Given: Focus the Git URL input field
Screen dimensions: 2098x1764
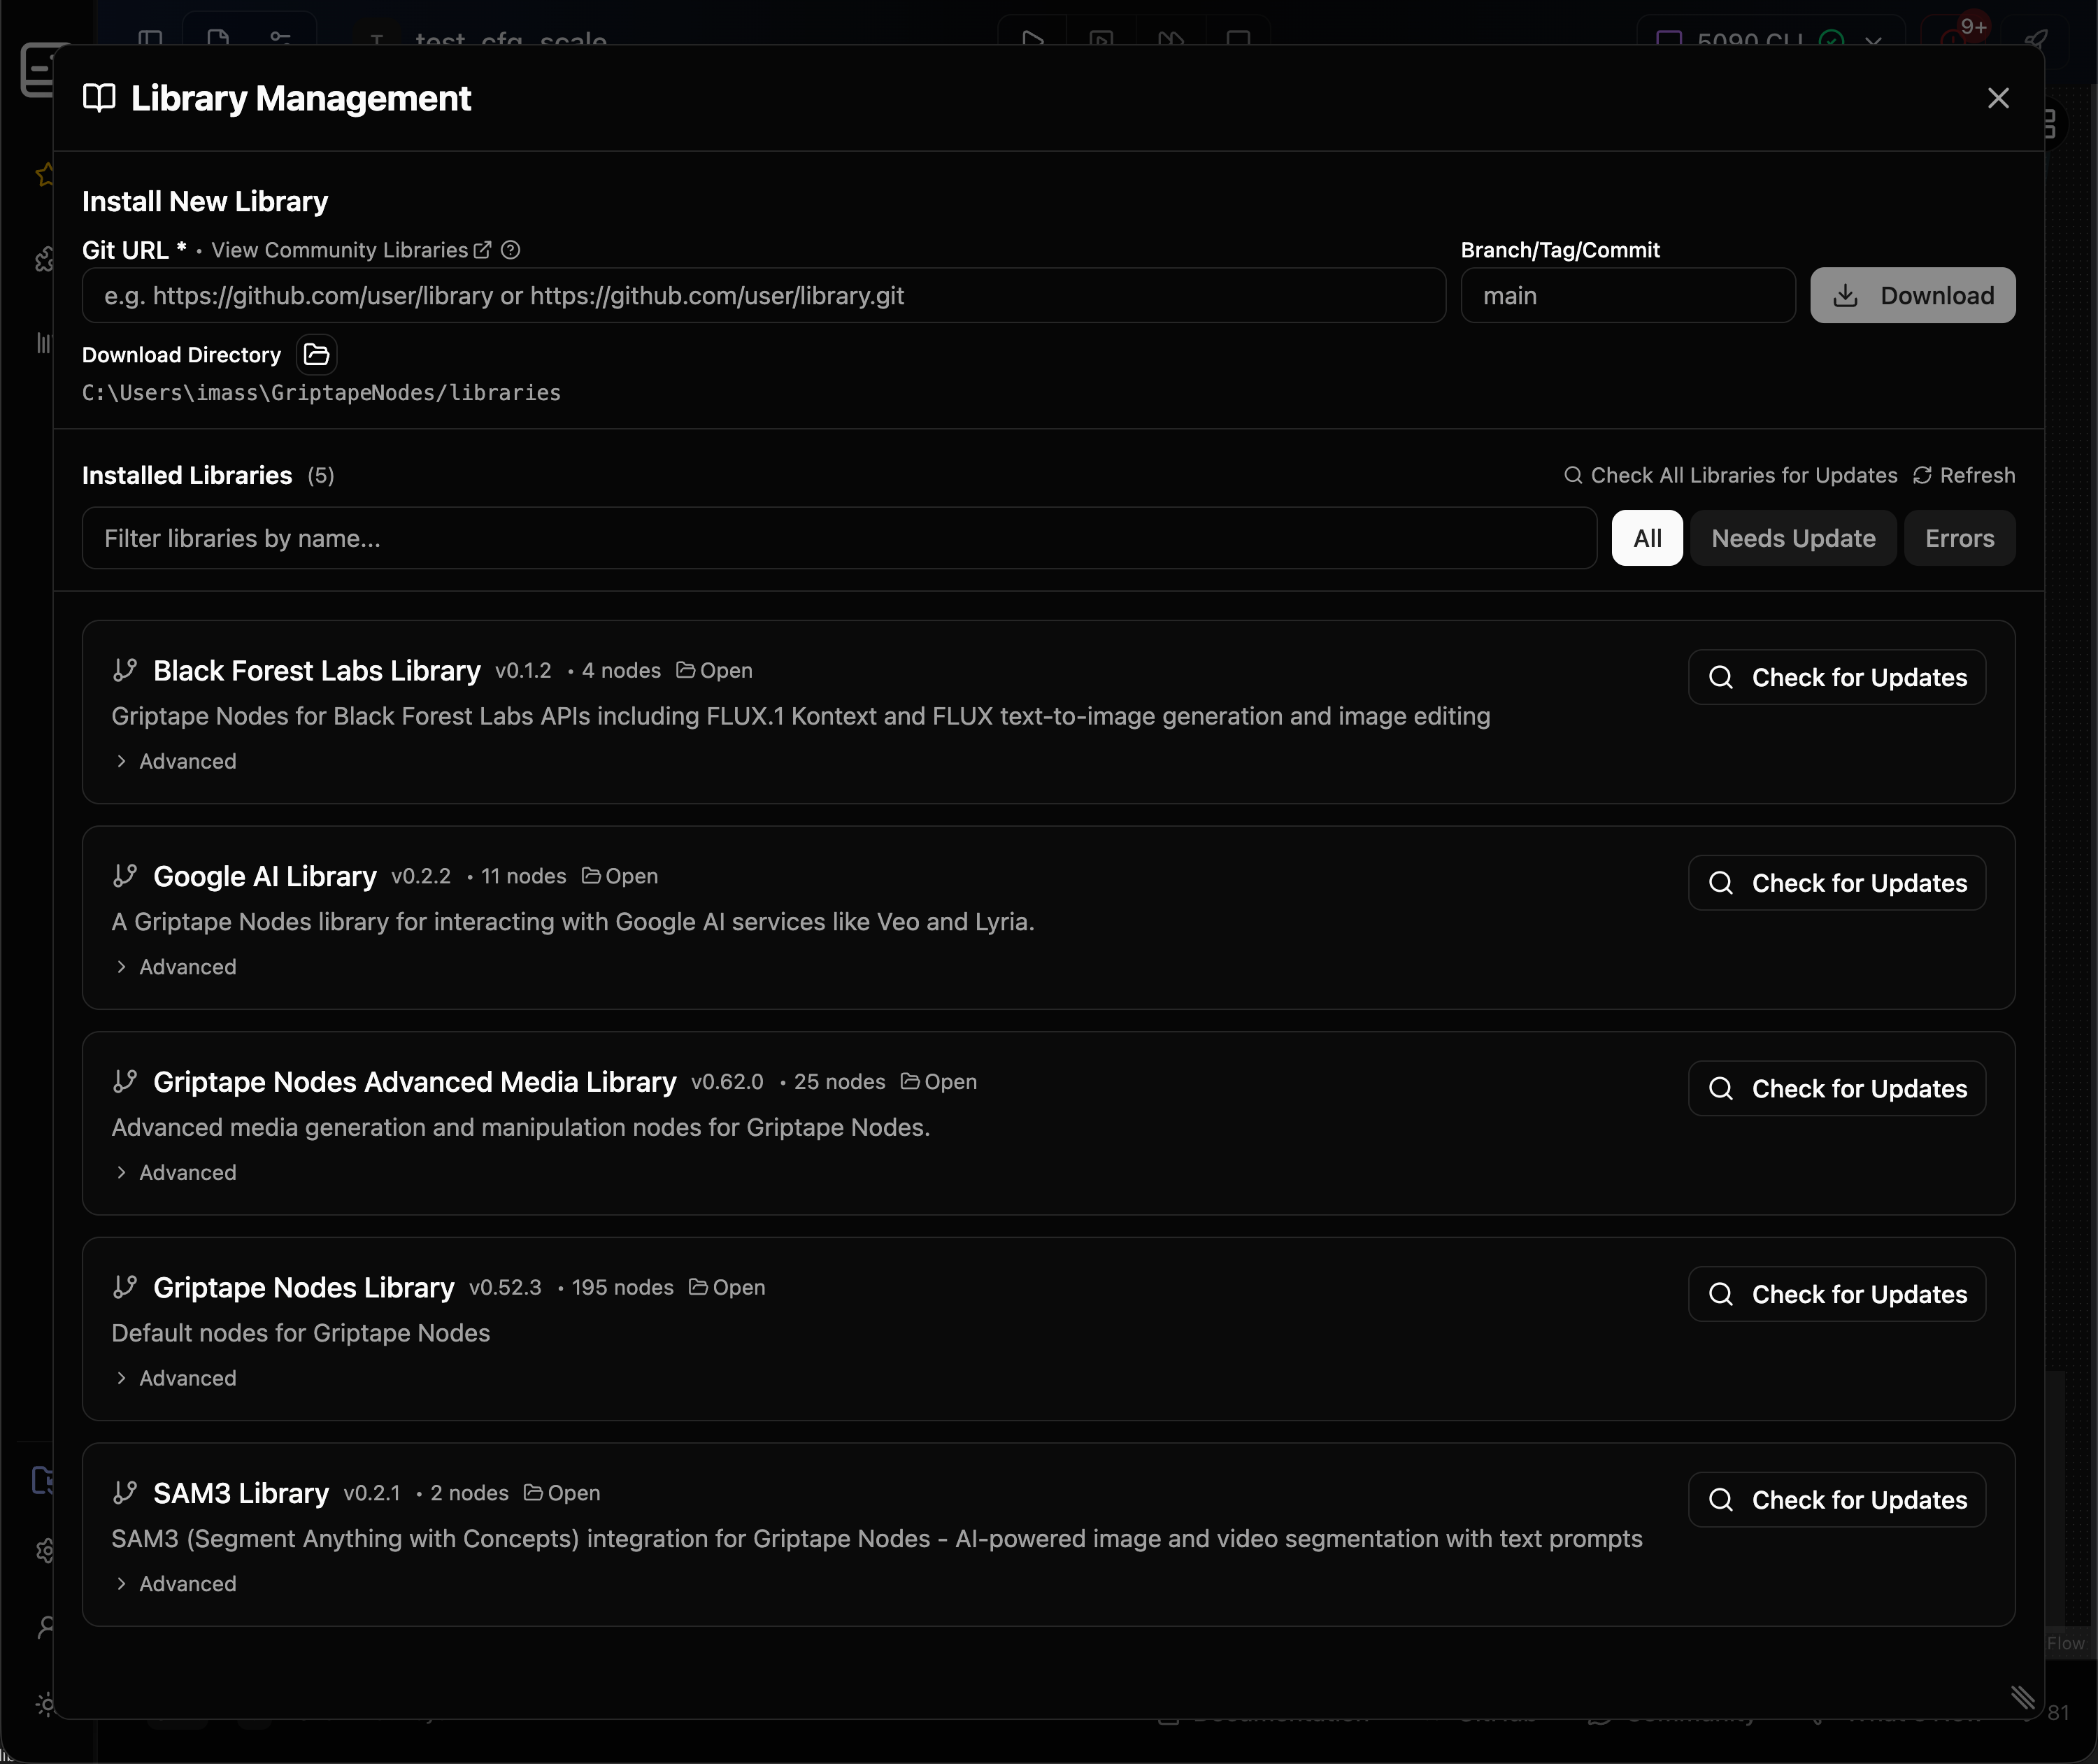Looking at the screenshot, I should coord(763,296).
